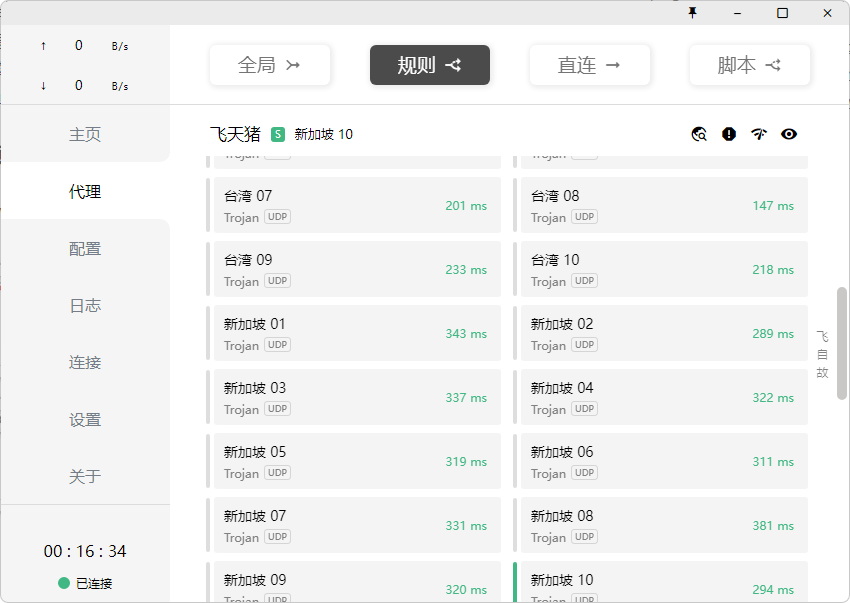Toggle the eye visibility icon

[789, 134]
